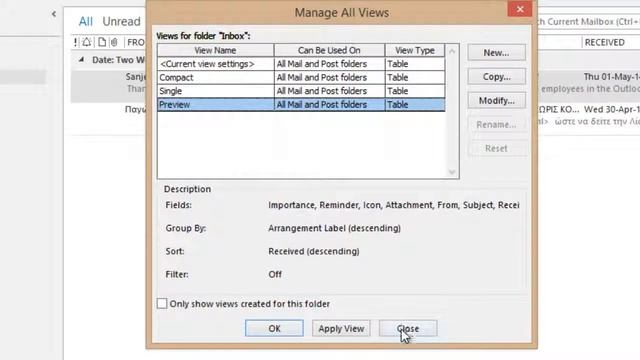Click the Close button at dialog bottom
Viewport: 640px width, 360px height.
click(408, 328)
